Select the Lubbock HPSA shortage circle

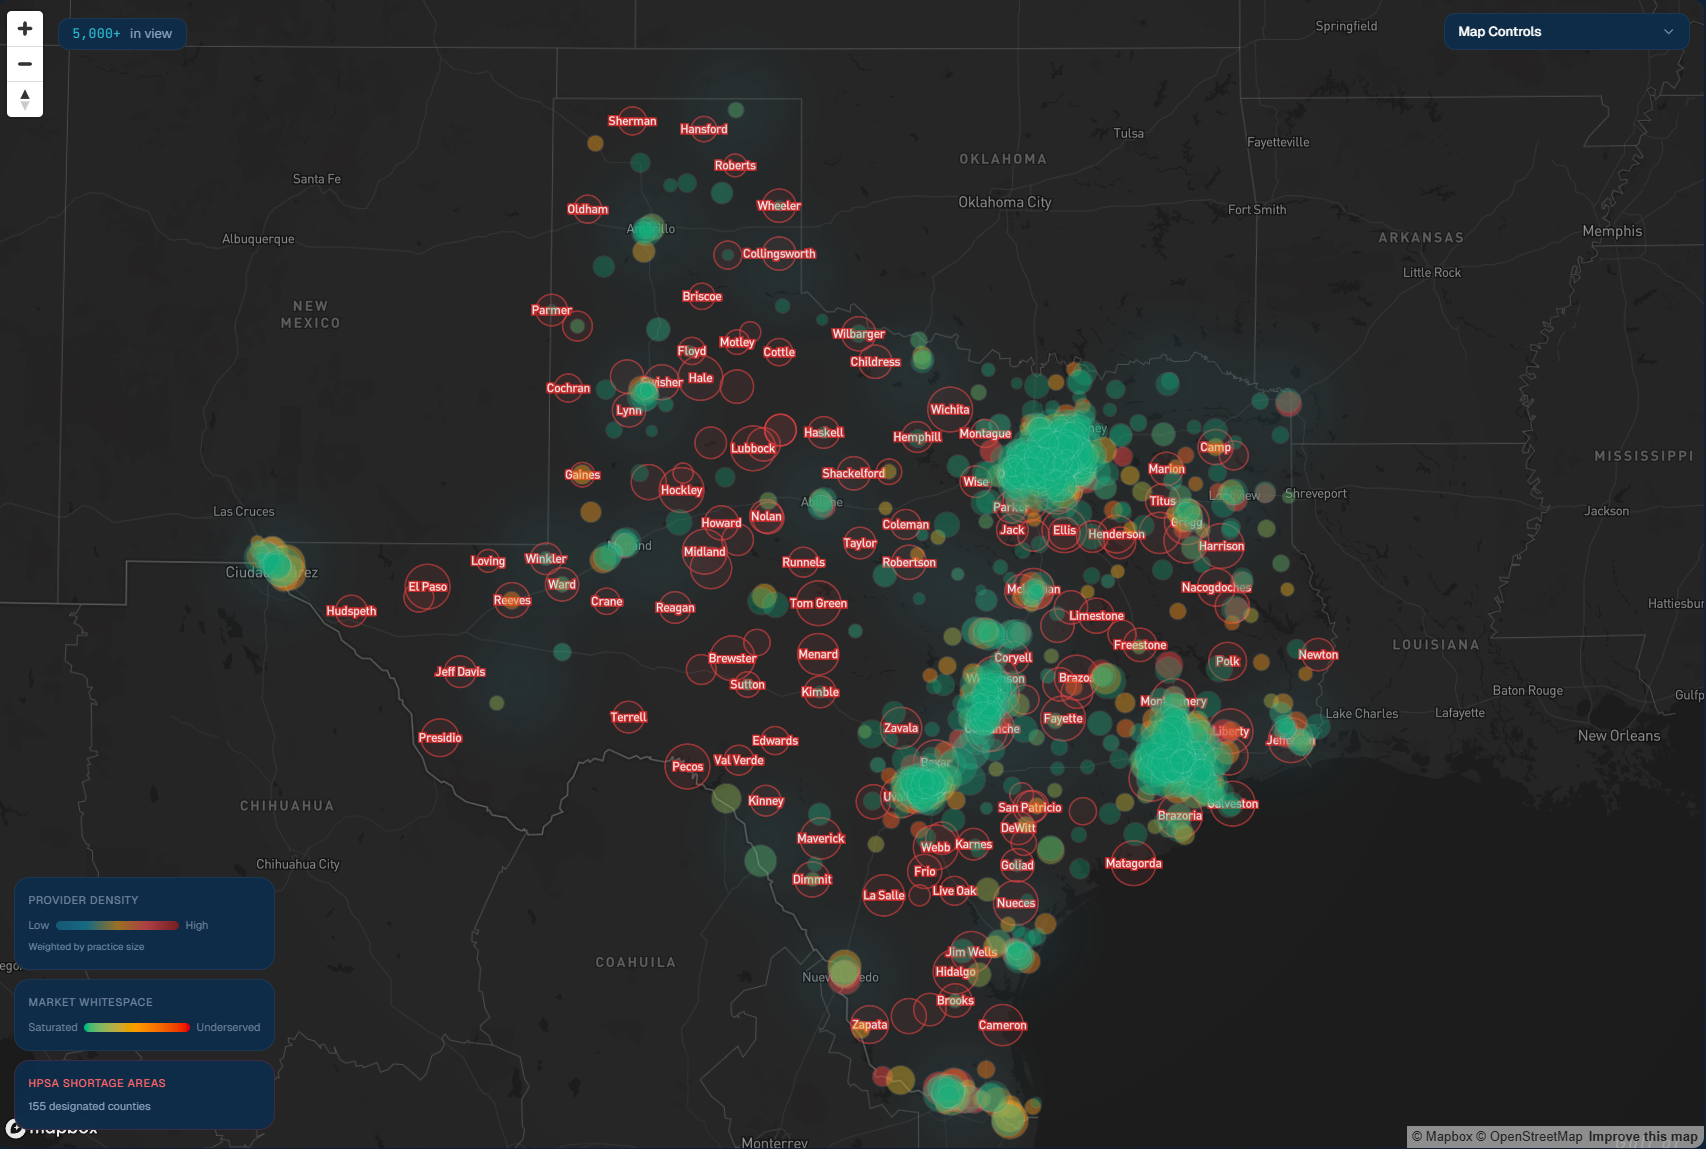753,447
